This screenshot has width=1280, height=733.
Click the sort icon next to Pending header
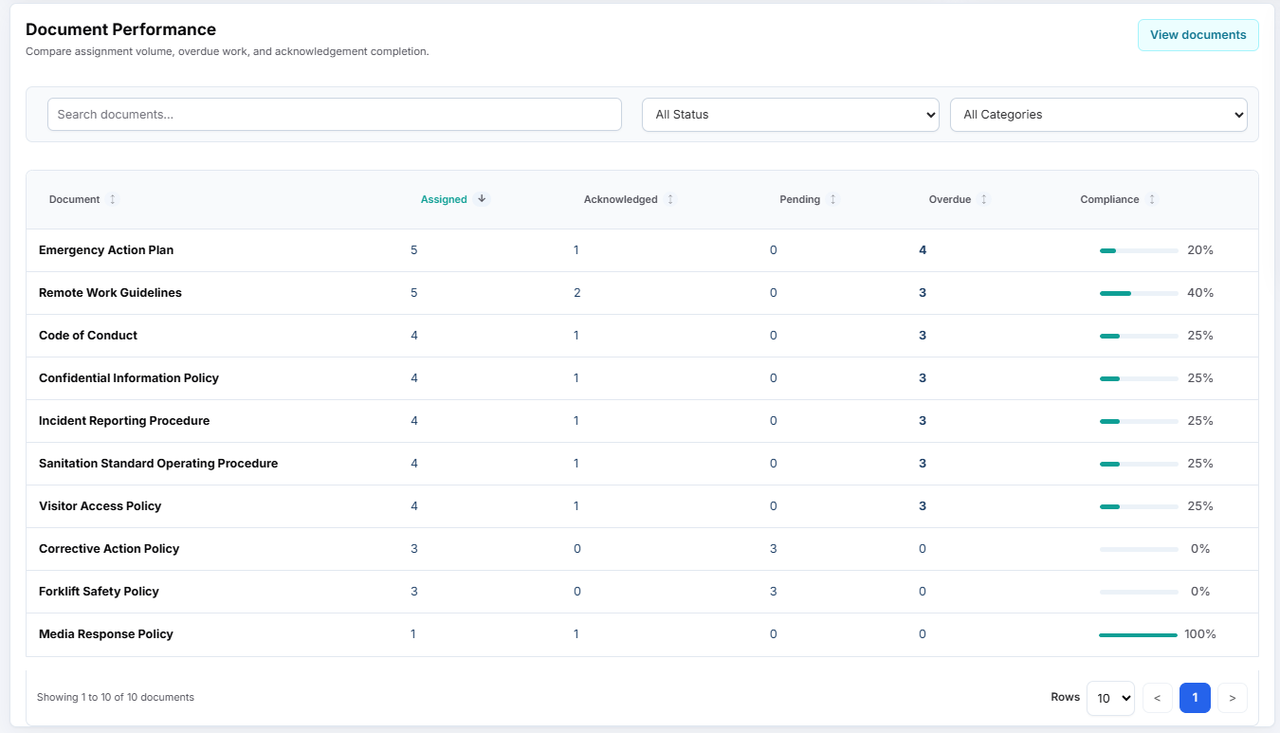[x=833, y=199]
